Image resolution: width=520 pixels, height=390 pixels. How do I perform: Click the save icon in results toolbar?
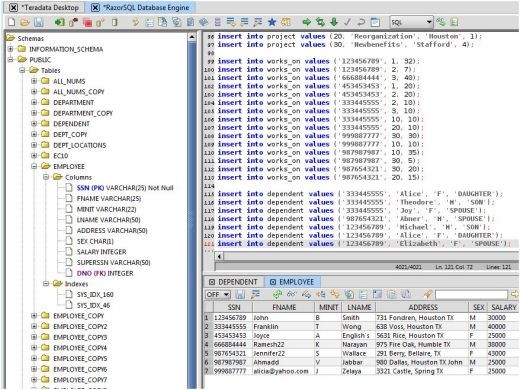tap(240, 294)
